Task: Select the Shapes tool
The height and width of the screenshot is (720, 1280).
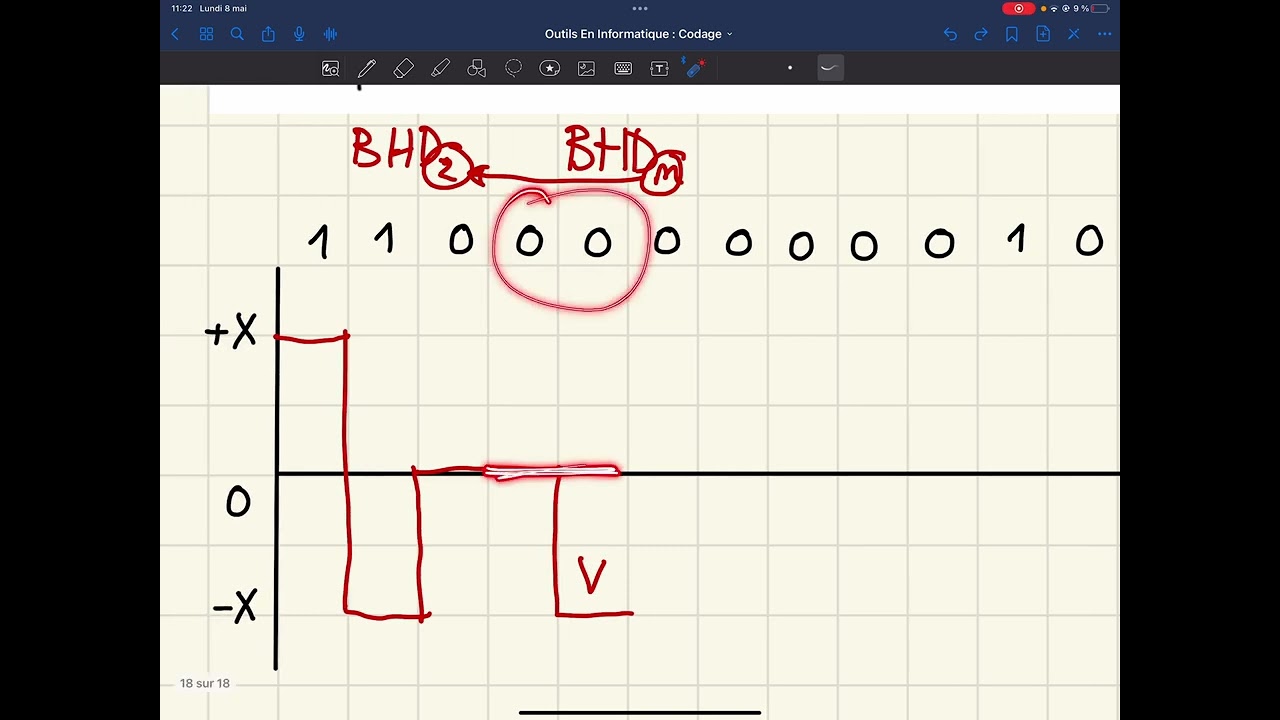Action: [477, 68]
